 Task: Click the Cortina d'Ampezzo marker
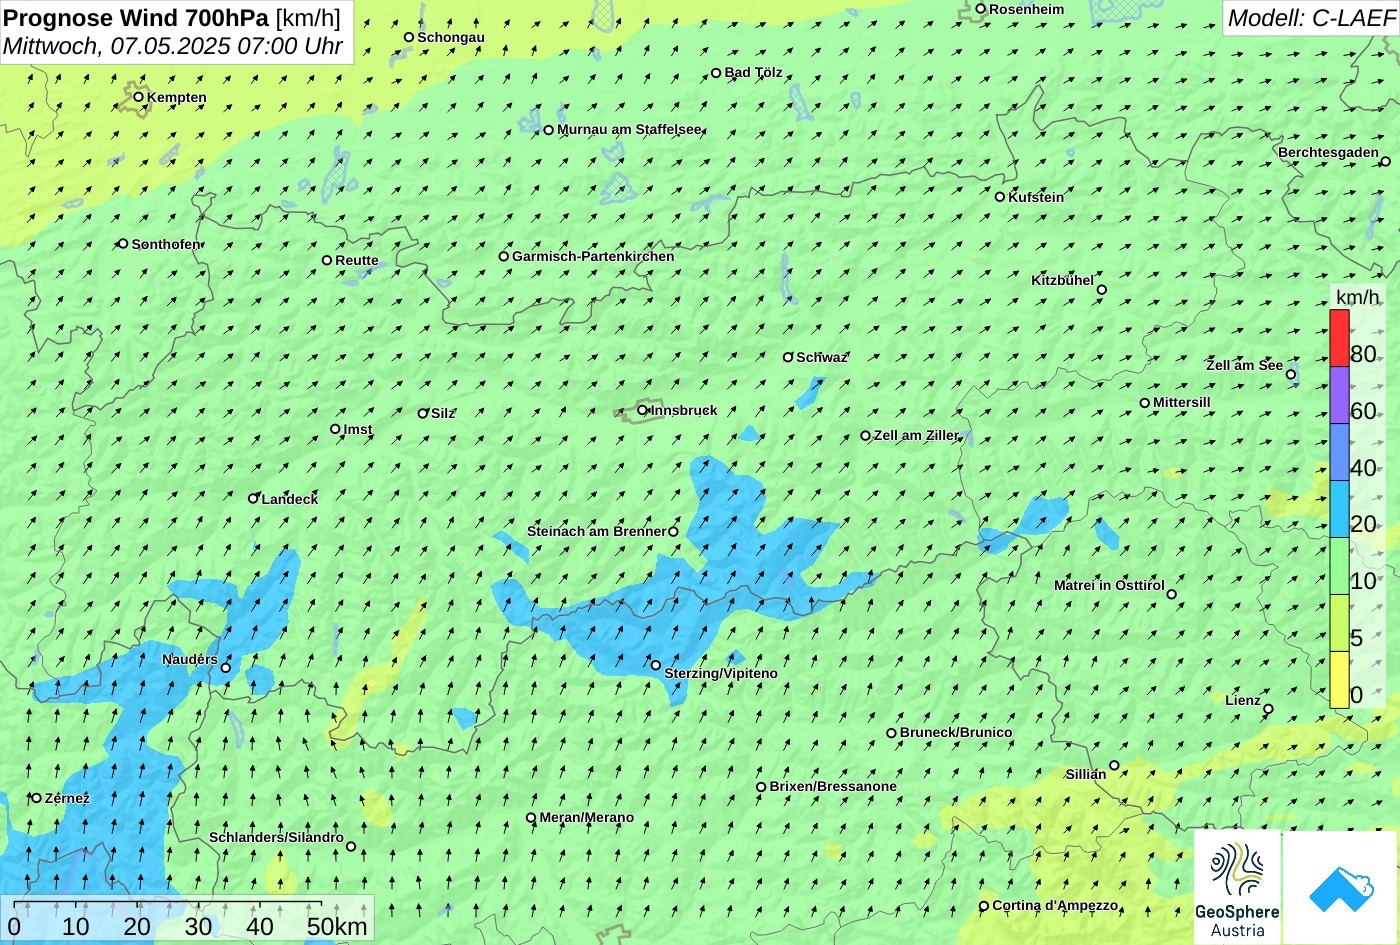tap(983, 905)
